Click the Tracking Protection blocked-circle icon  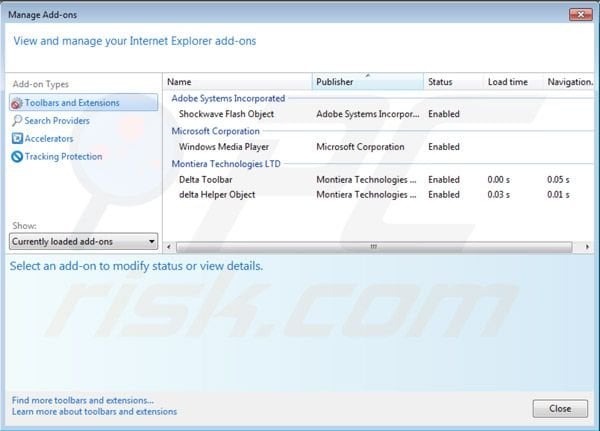[x=17, y=157]
